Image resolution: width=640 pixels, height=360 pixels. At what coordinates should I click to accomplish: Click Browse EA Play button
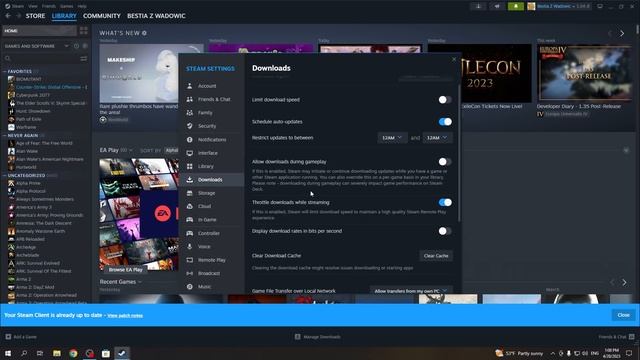(x=125, y=270)
